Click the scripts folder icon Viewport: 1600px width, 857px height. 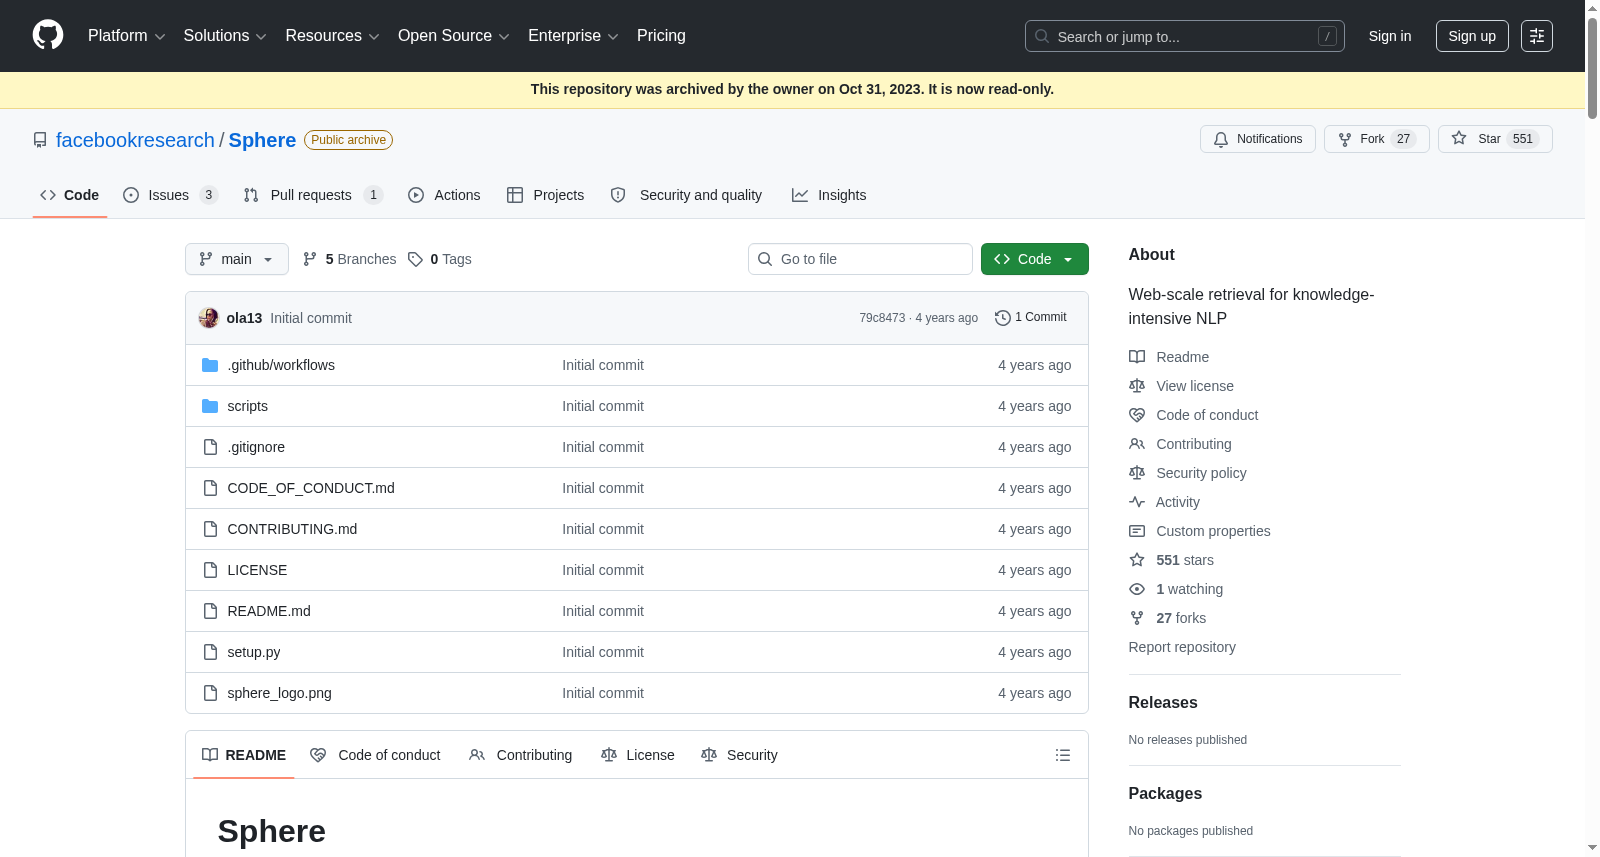210,406
